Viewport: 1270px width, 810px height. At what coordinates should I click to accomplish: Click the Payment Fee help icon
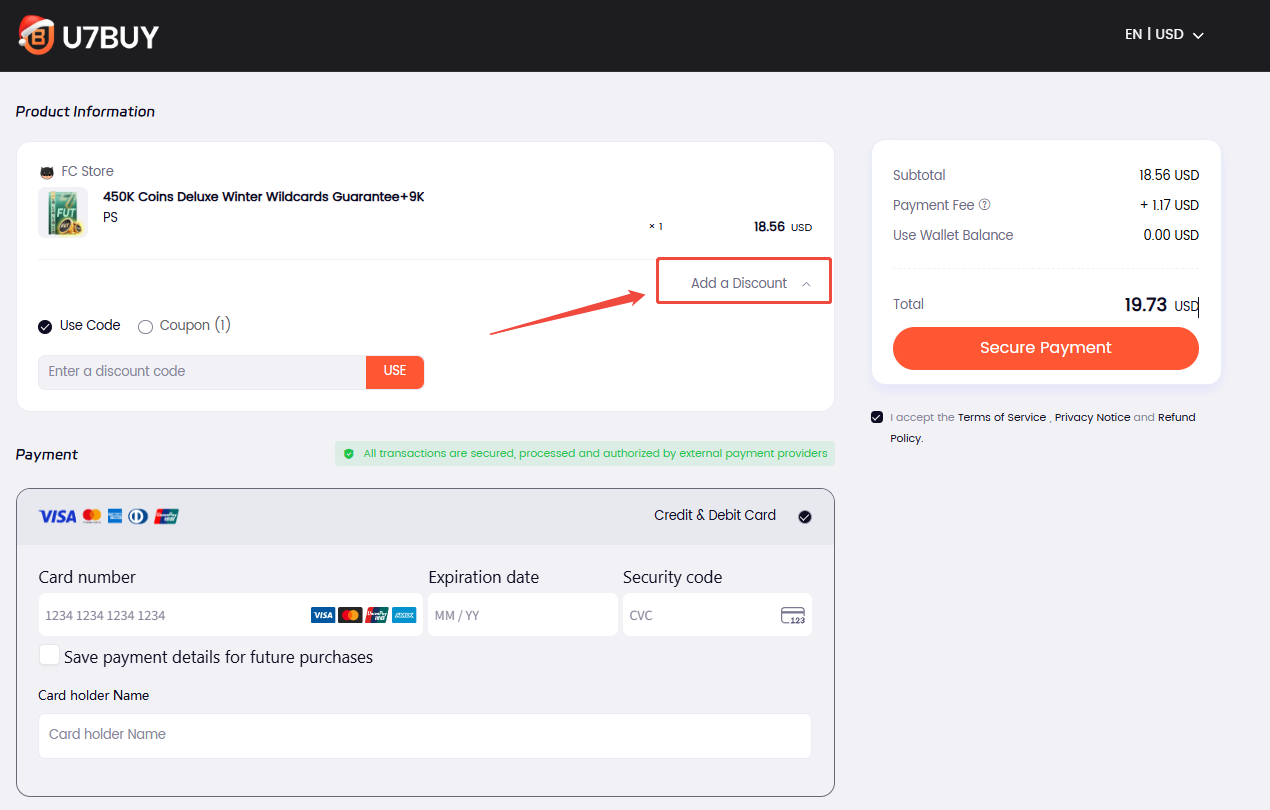coord(984,205)
